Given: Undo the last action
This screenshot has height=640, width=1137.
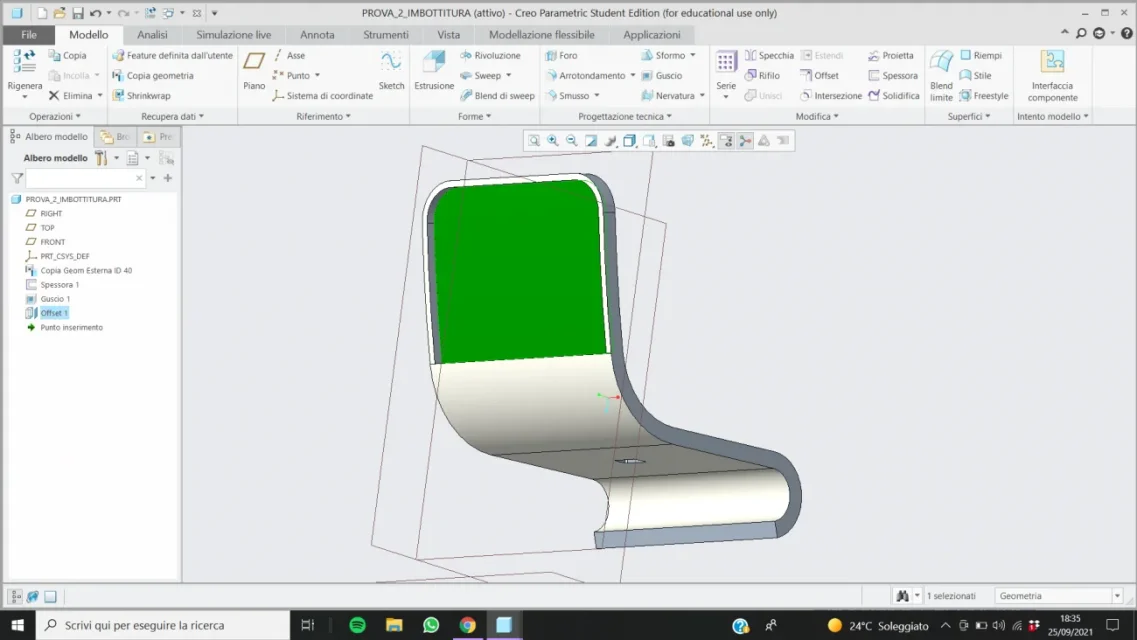Looking at the screenshot, I should click(95, 13).
